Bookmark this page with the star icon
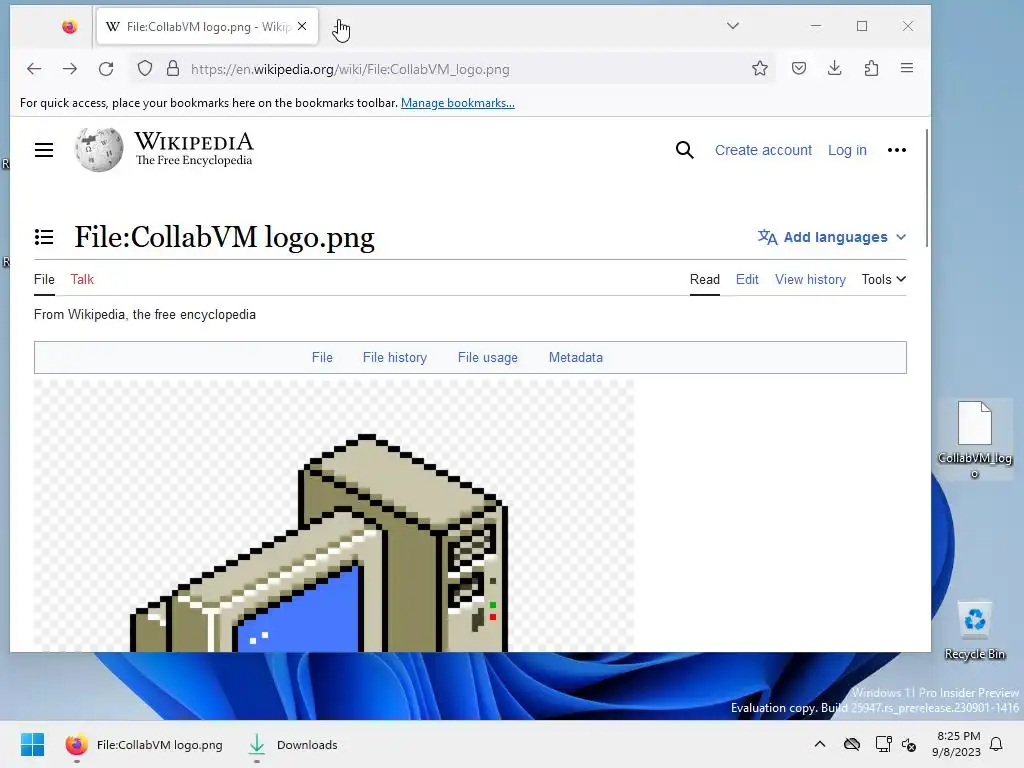 pos(760,69)
